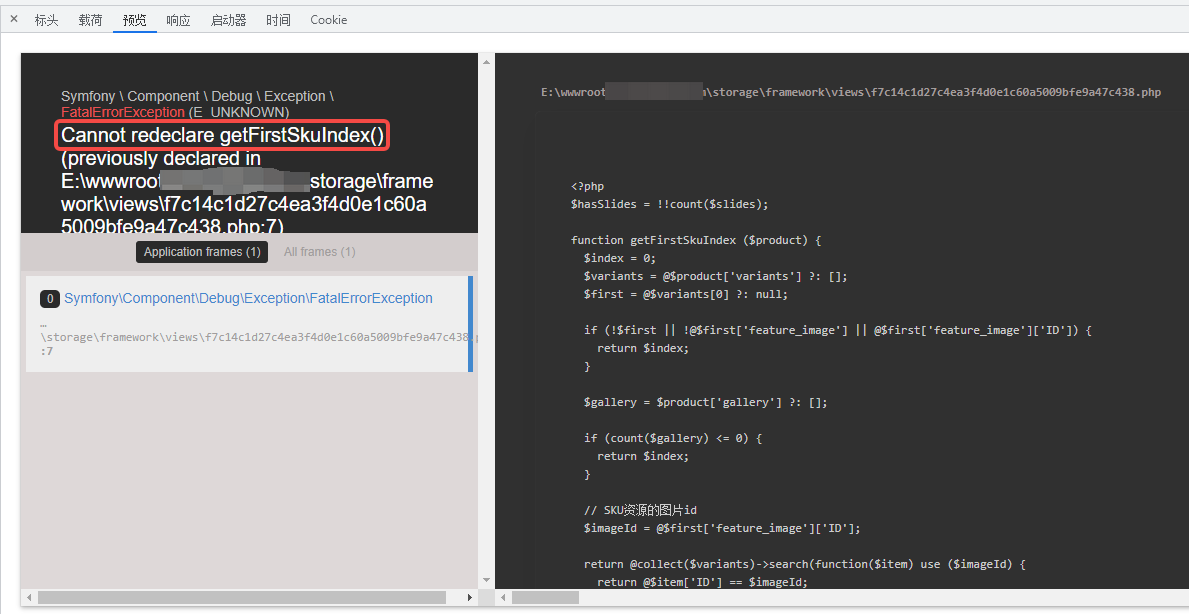Screen dimensions: 1189x614
Task: Click left arrow of left horizontal scrollbar
Action: [x=28, y=597]
